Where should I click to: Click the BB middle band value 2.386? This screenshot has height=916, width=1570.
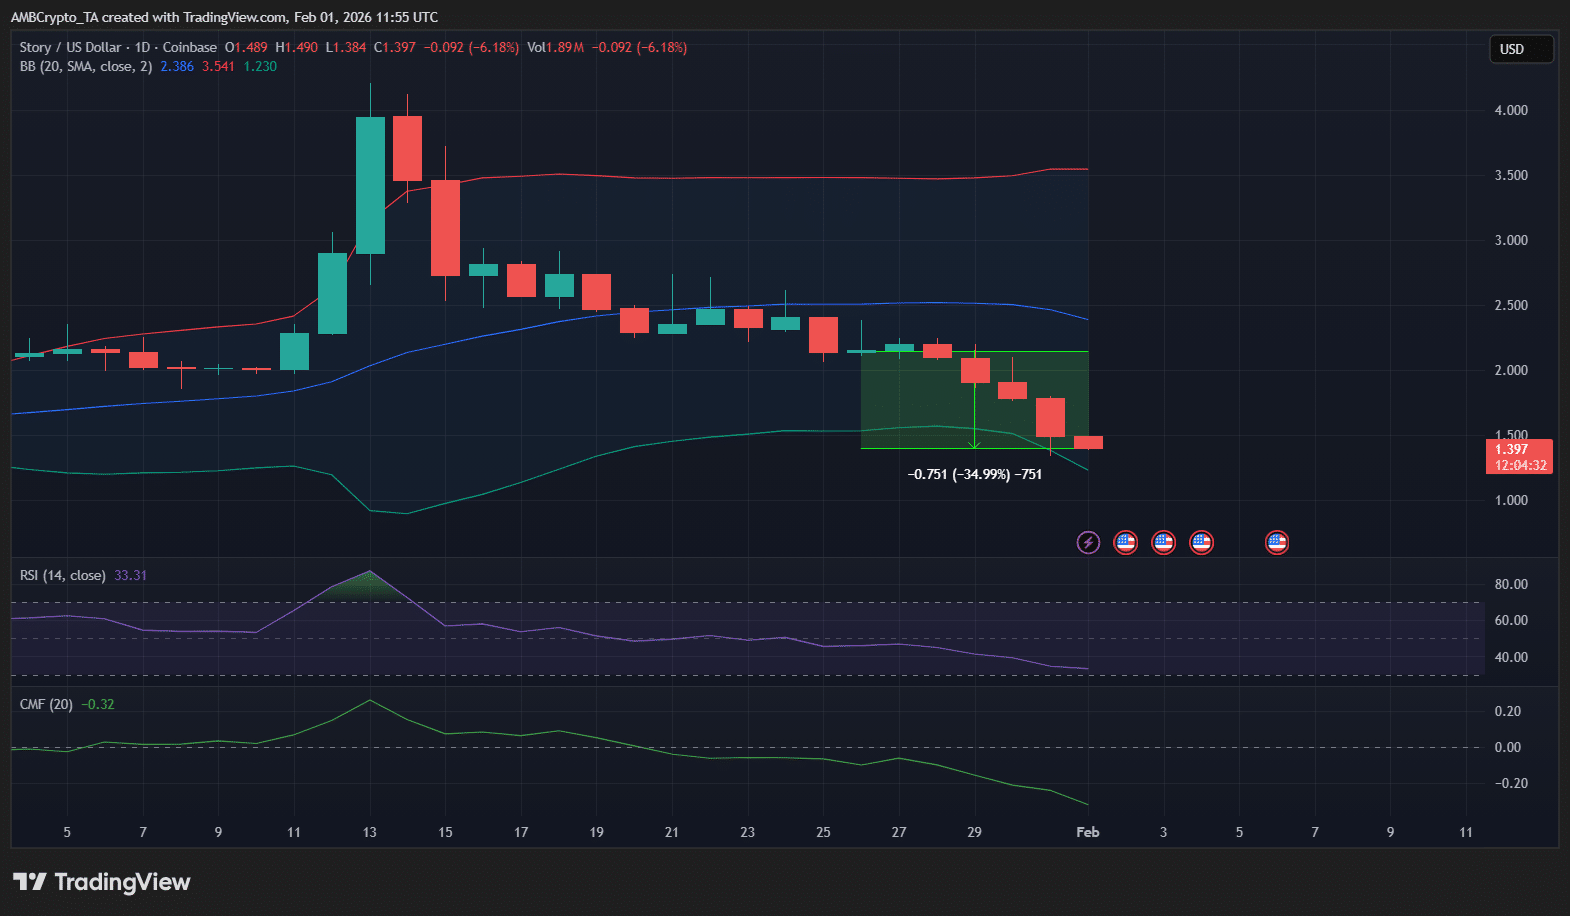177,66
